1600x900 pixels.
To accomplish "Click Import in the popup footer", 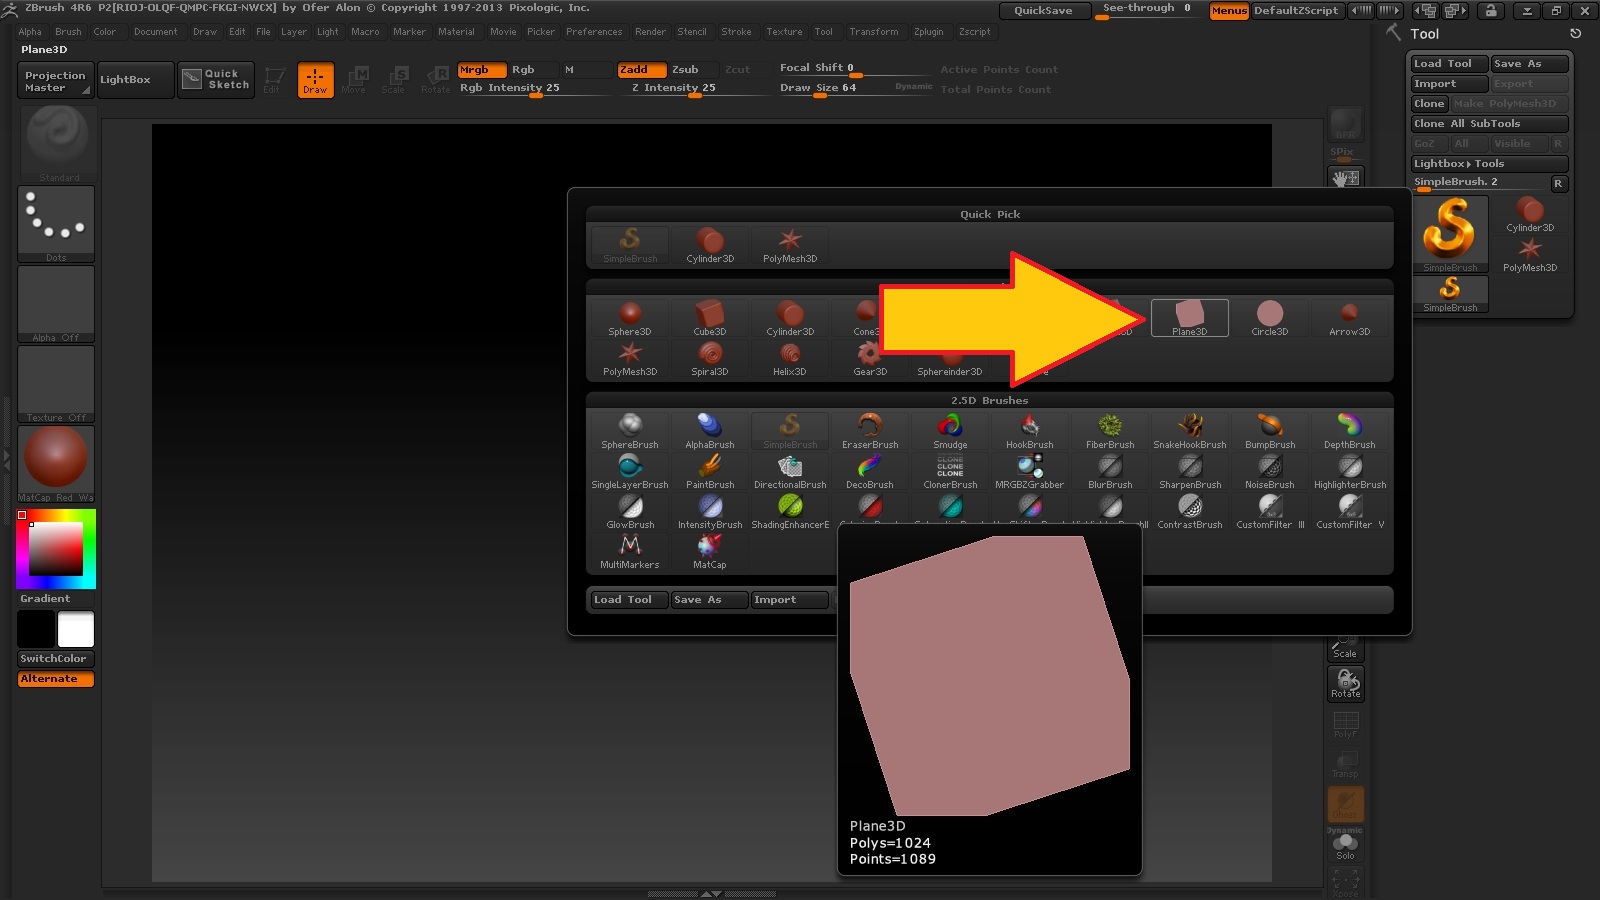I will coord(790,600).
